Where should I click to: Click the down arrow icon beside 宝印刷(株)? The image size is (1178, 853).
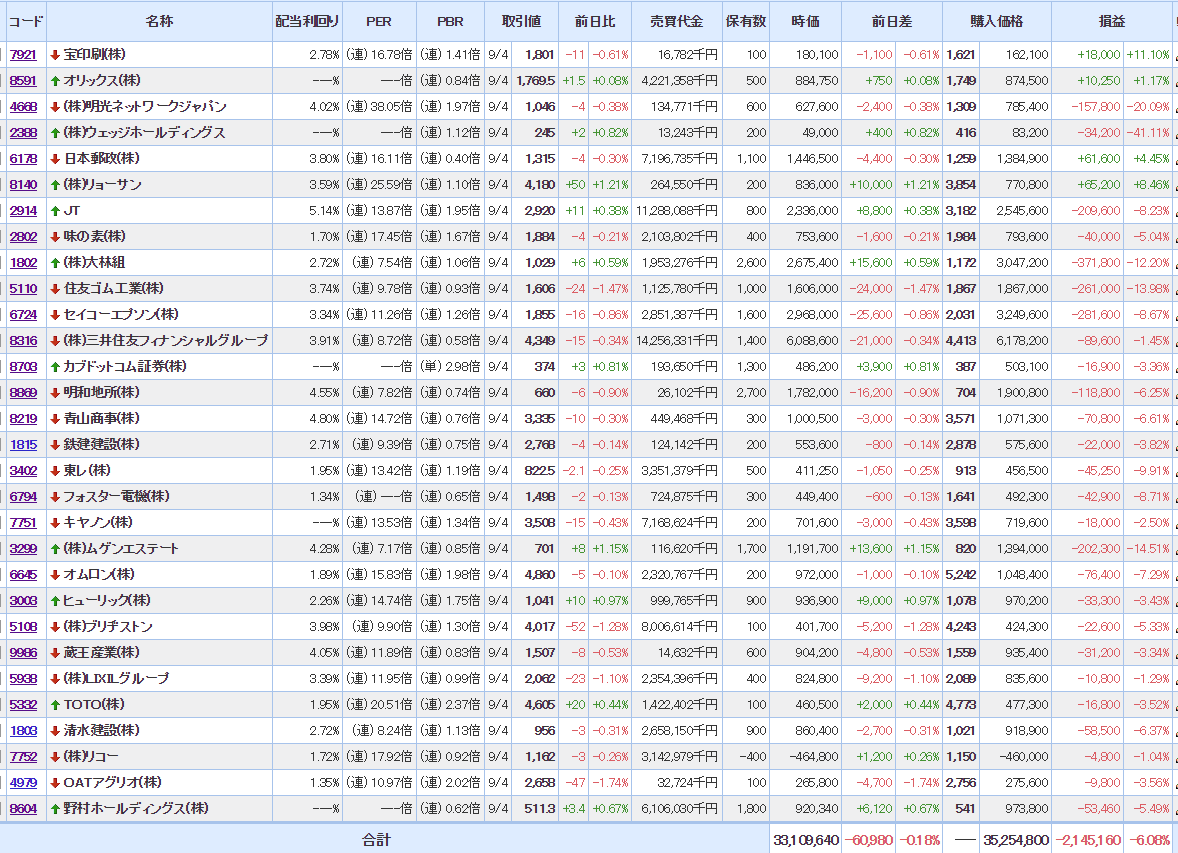(55, 55)
